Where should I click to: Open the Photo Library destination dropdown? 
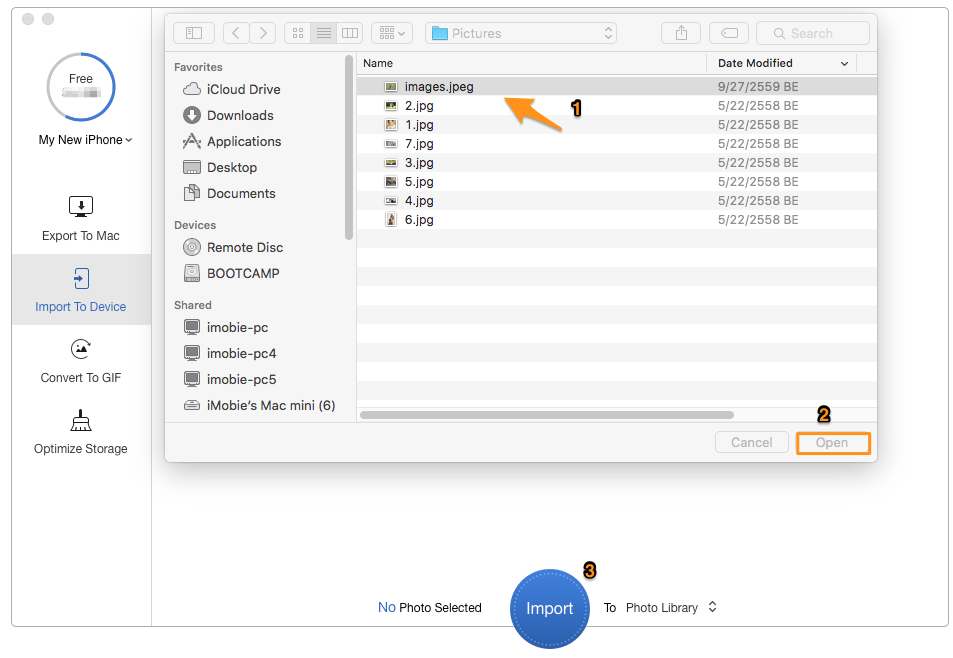point(671,607)
